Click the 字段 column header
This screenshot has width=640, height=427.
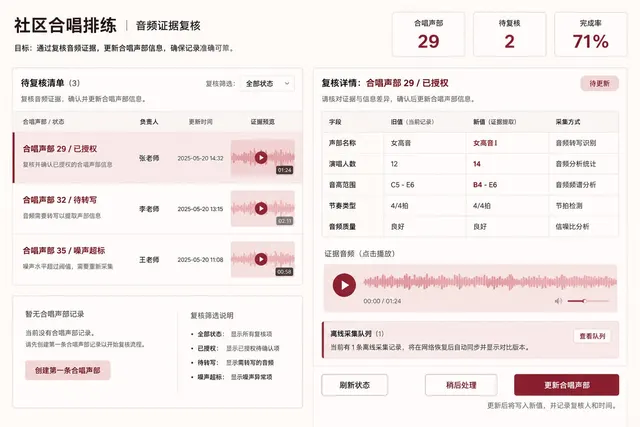coord(335,122)
